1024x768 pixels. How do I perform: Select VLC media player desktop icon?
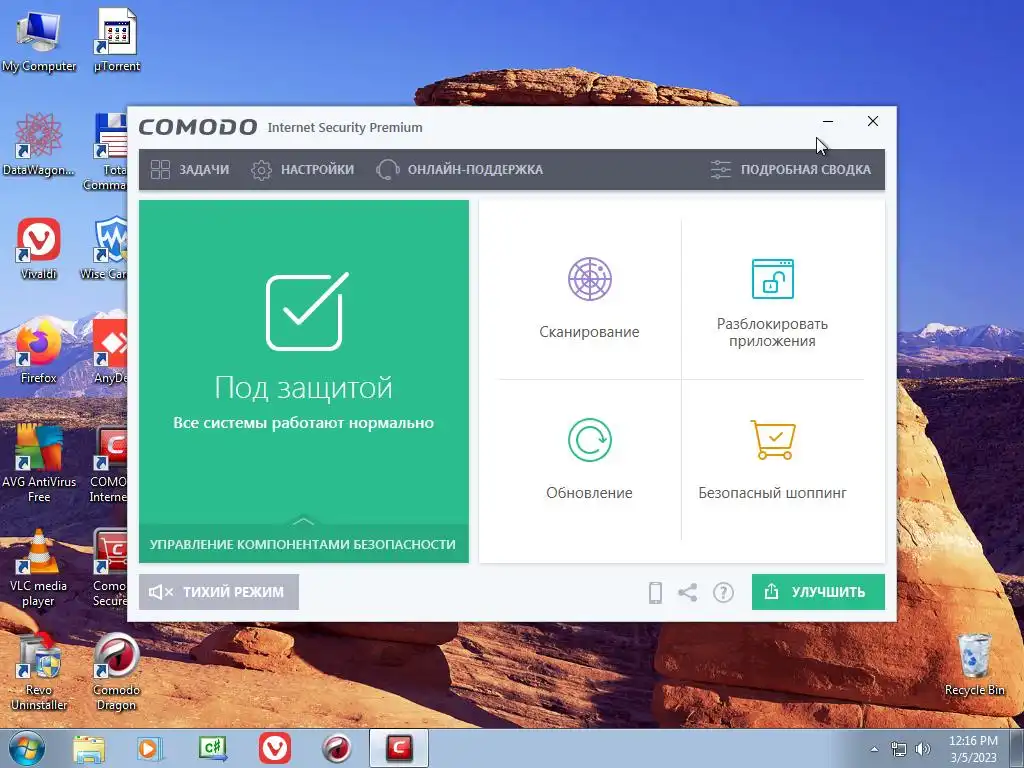pos(39,568)
